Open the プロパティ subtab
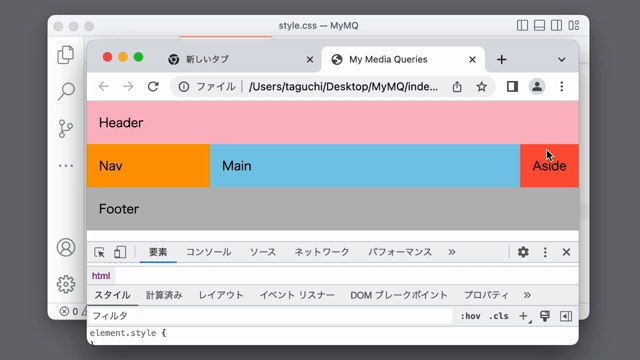640x360 pixels. 486,295
